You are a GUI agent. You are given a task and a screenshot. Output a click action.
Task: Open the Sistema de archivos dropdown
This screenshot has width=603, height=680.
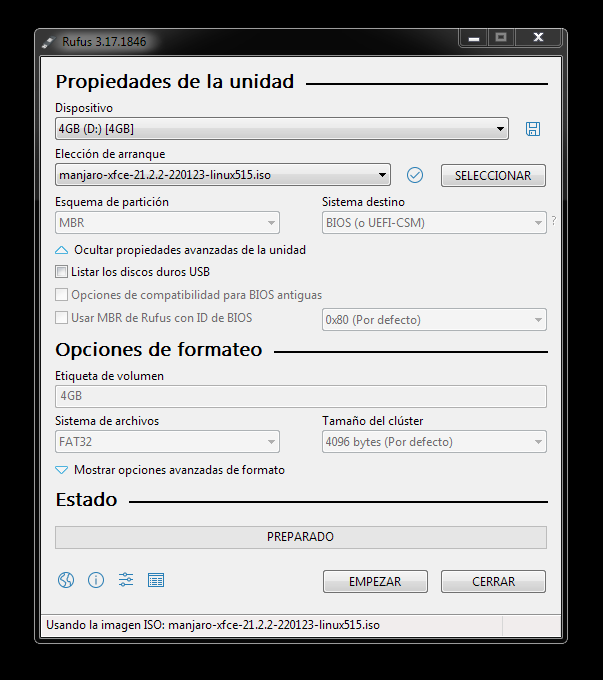167,442
